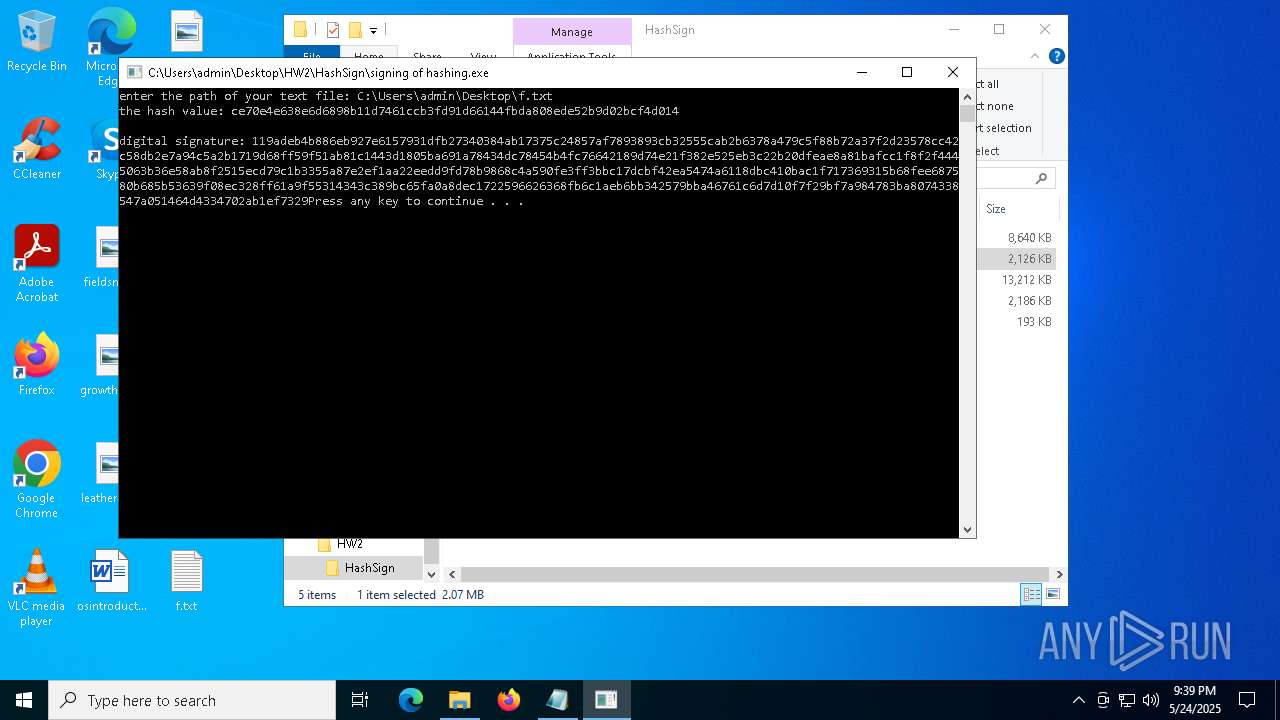Open Explorer help with the question mark icon

[x=1056, y=57]
